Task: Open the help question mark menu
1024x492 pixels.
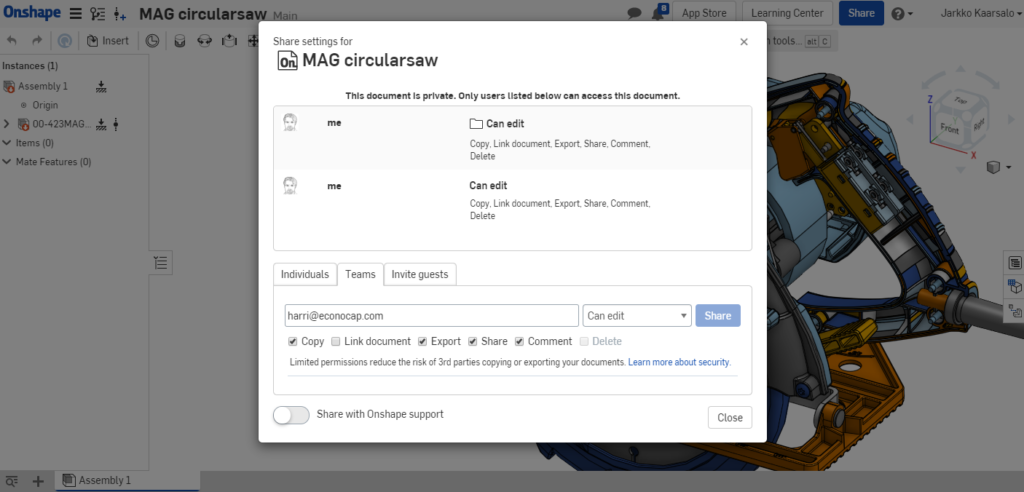Action: pos(902,13)
